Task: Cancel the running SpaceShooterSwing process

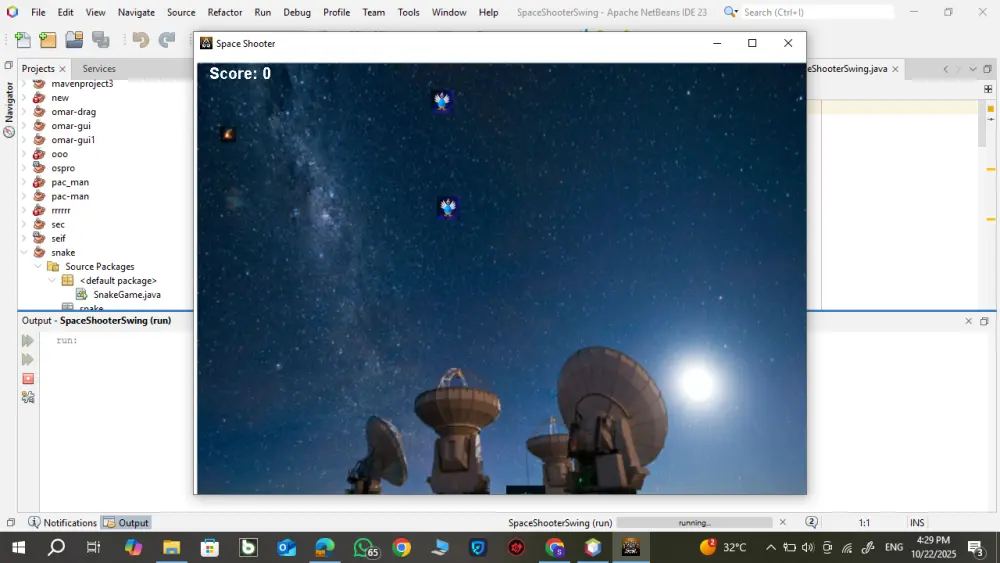Action: click(783, 522)
